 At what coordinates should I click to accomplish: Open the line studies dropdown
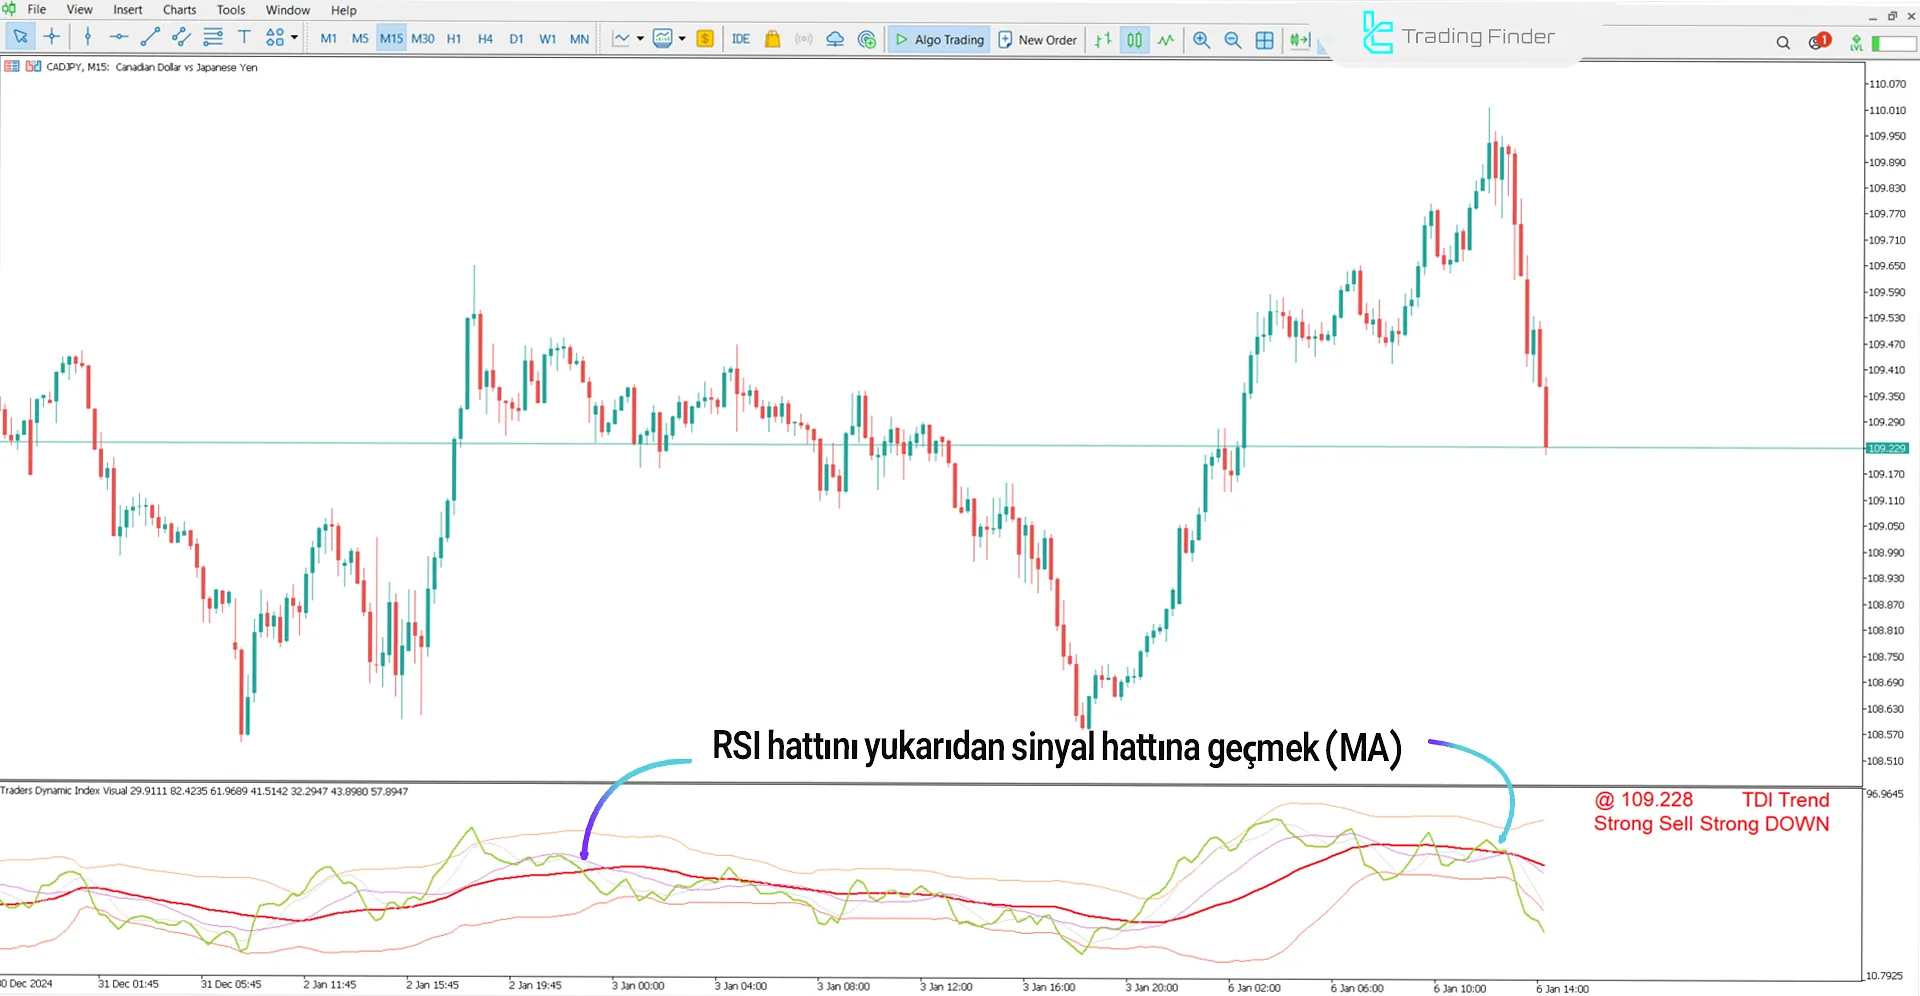[x=640, y=38]
